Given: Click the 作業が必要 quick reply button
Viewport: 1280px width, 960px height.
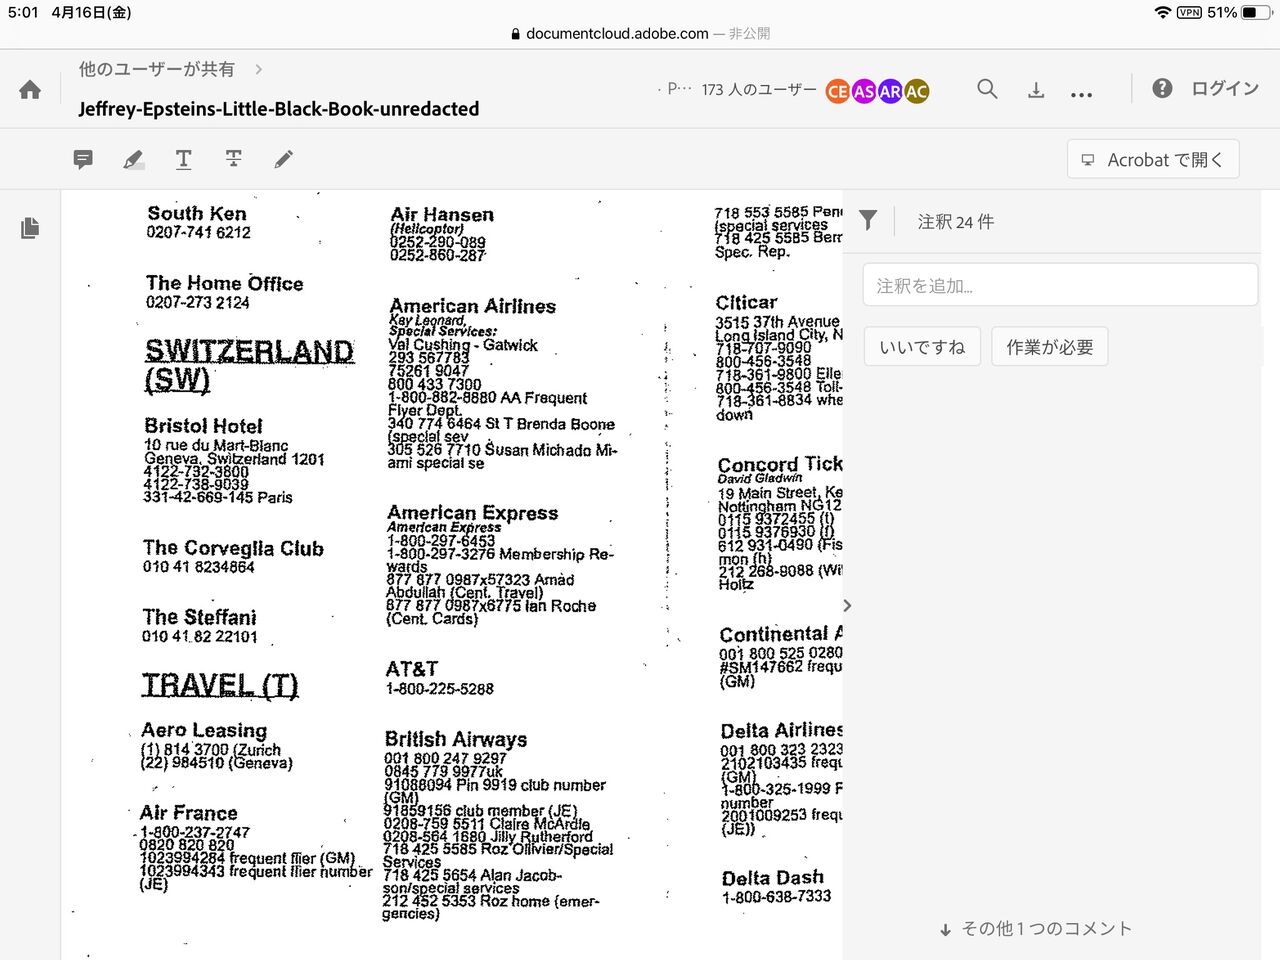Looking at the screenshot, I should (1050, 347).
